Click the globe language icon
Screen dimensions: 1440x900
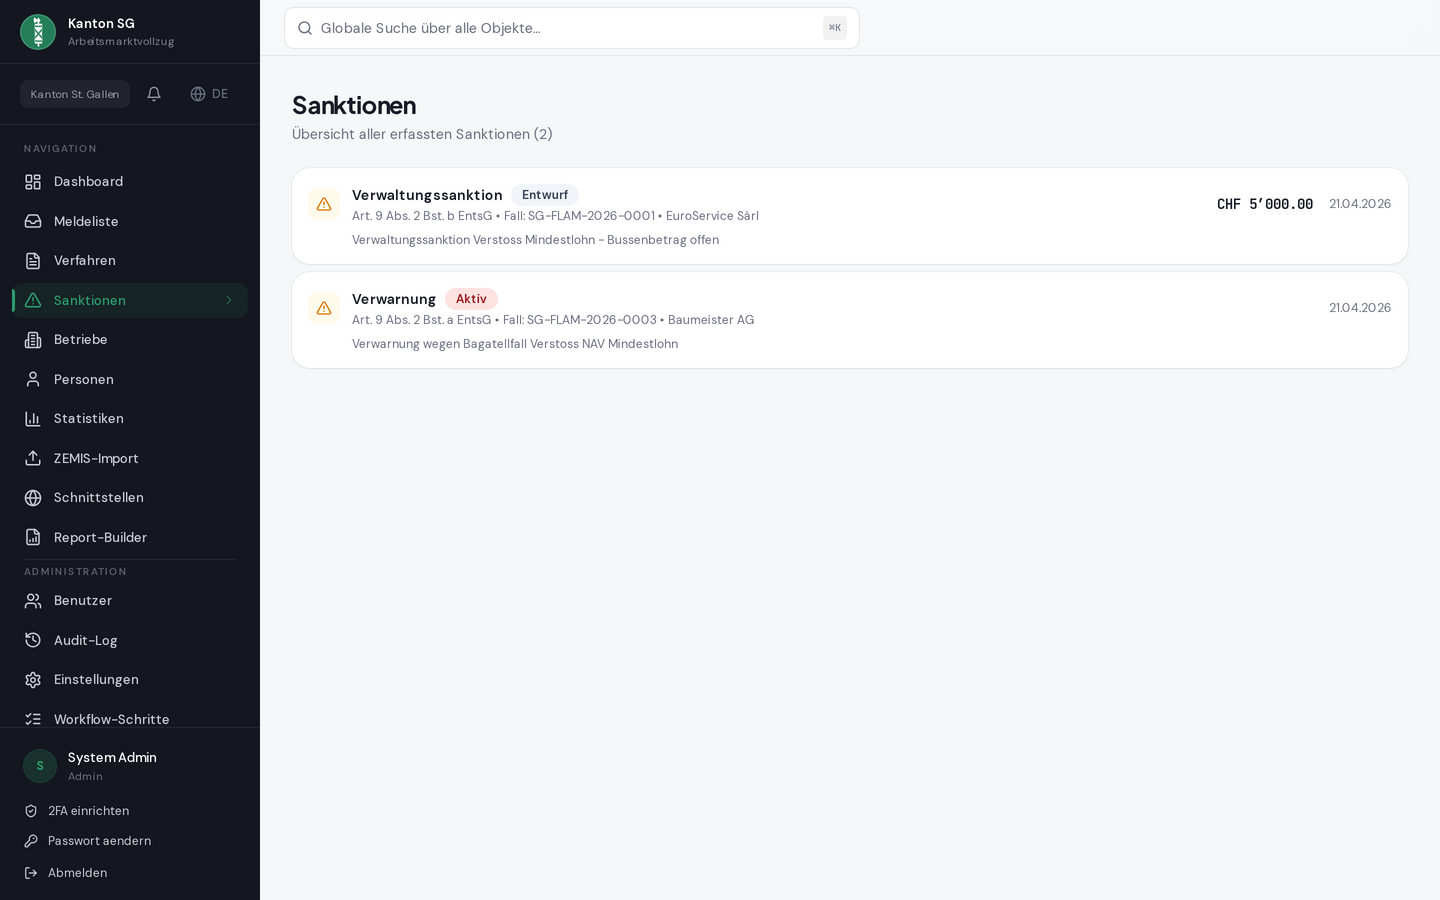[198, 94]
